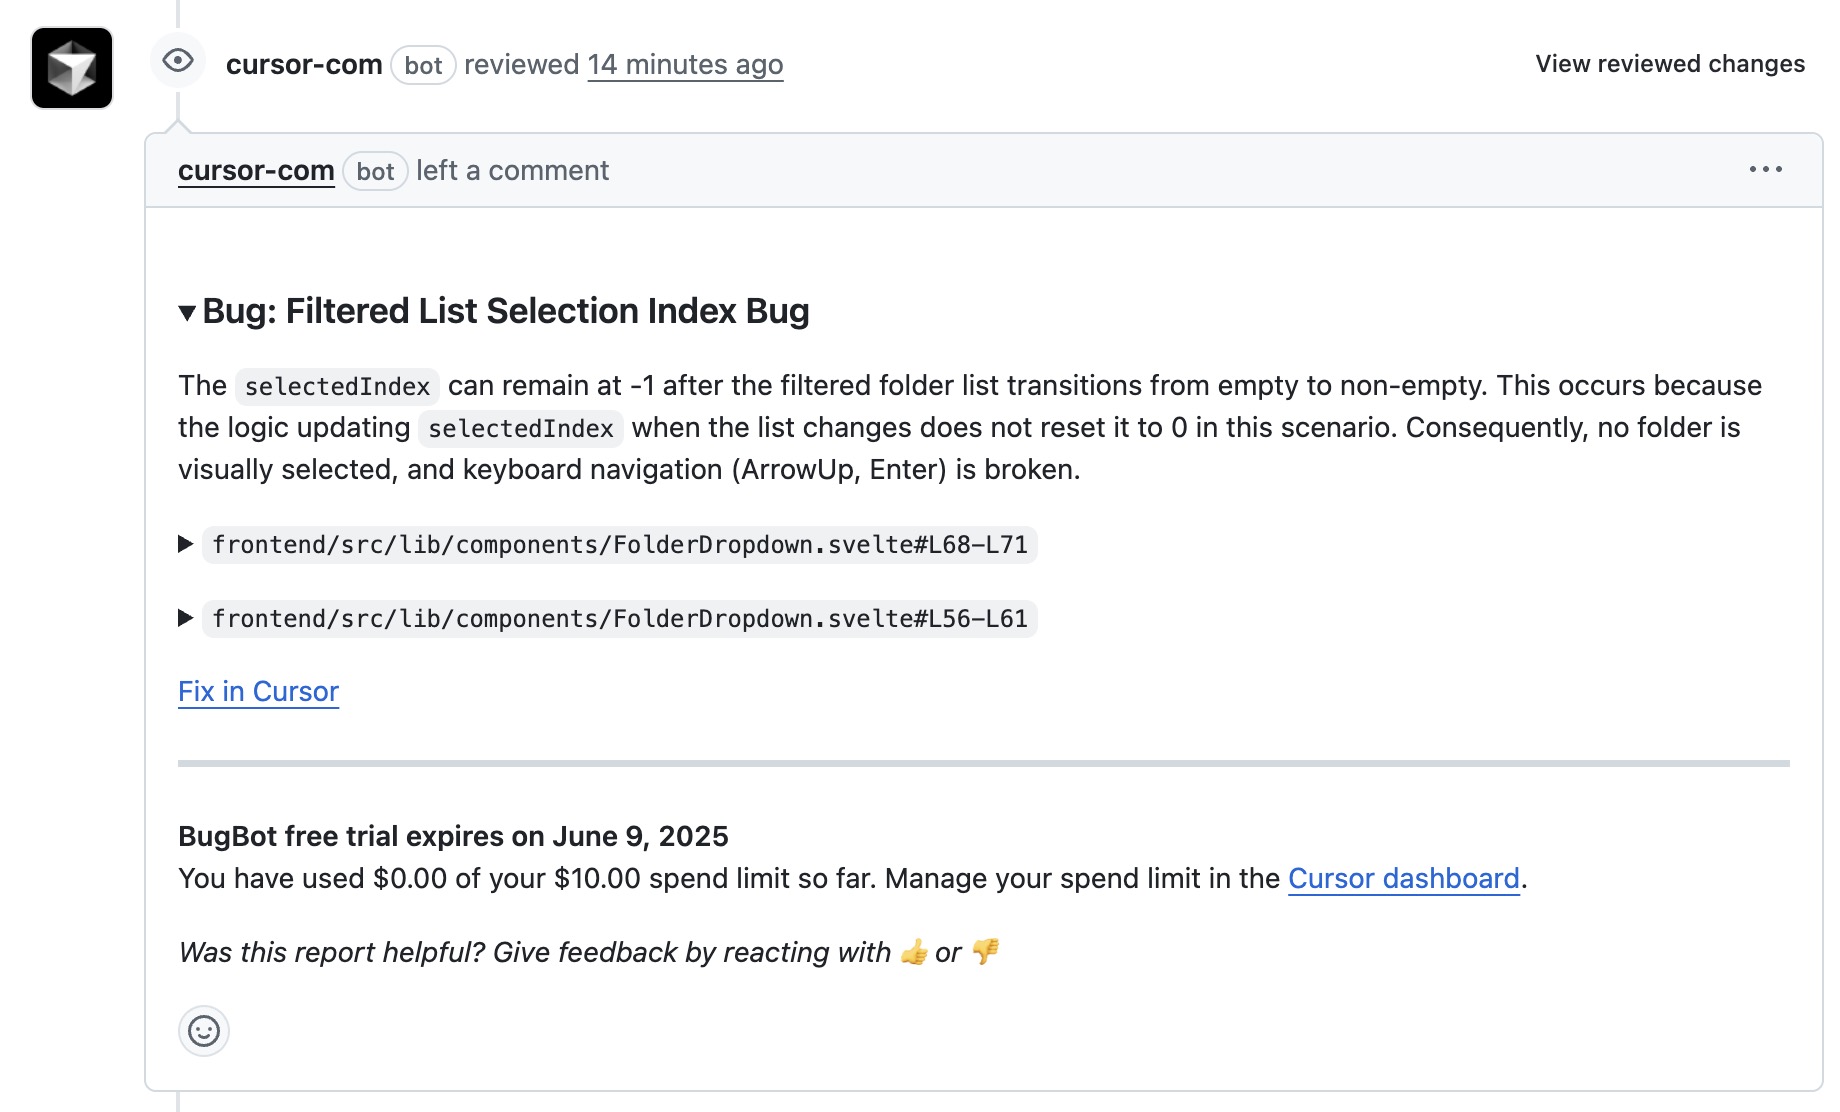Click the thumbs up emoji
Image resolution: width=1840 pixels, height=1112 pixels.
pyautogui.click(x=914, y=952)
